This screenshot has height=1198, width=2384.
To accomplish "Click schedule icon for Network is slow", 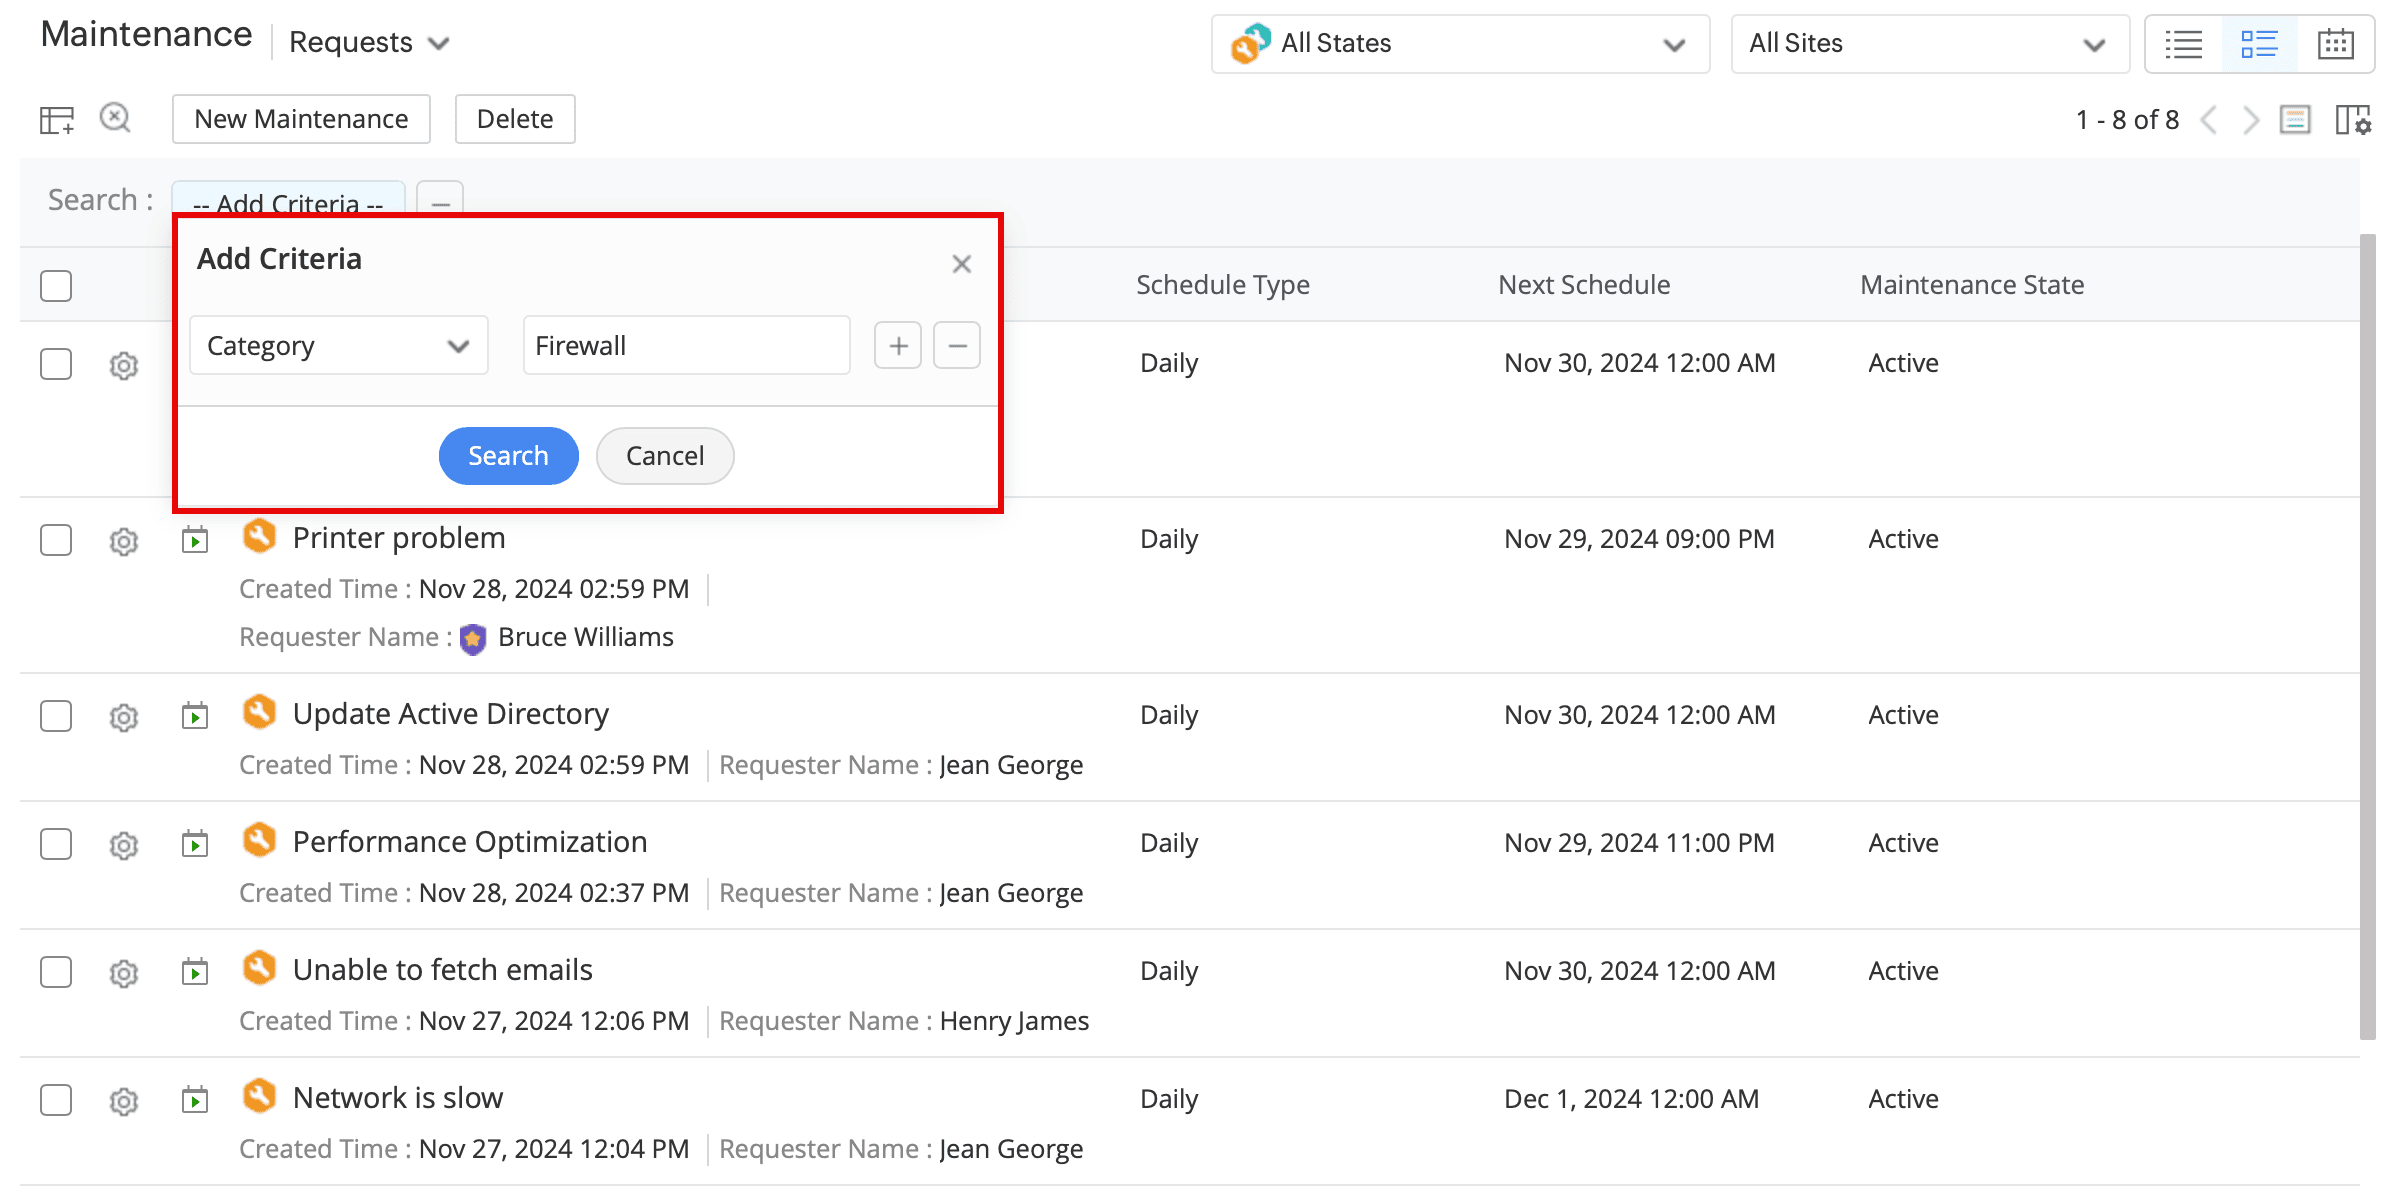I will pyautogui.click(x=195, y=1100).
